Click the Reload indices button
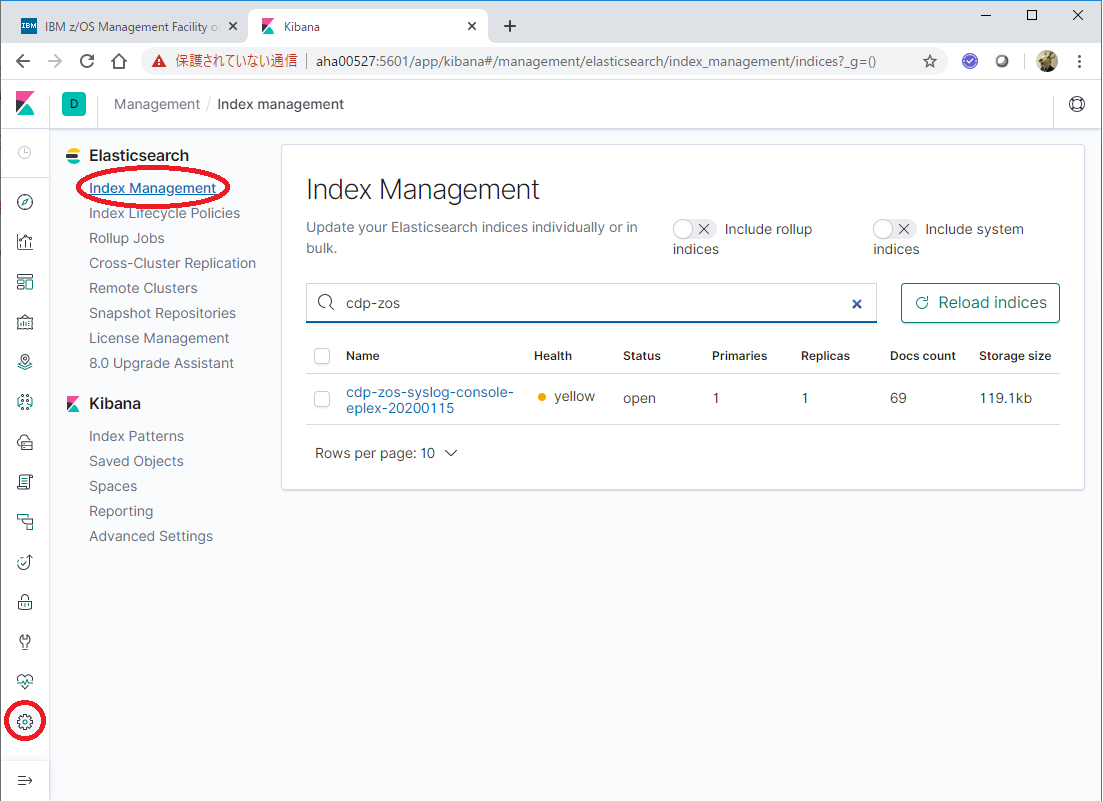Screen dimensions: 1103x801 click(x=980, y=303)
